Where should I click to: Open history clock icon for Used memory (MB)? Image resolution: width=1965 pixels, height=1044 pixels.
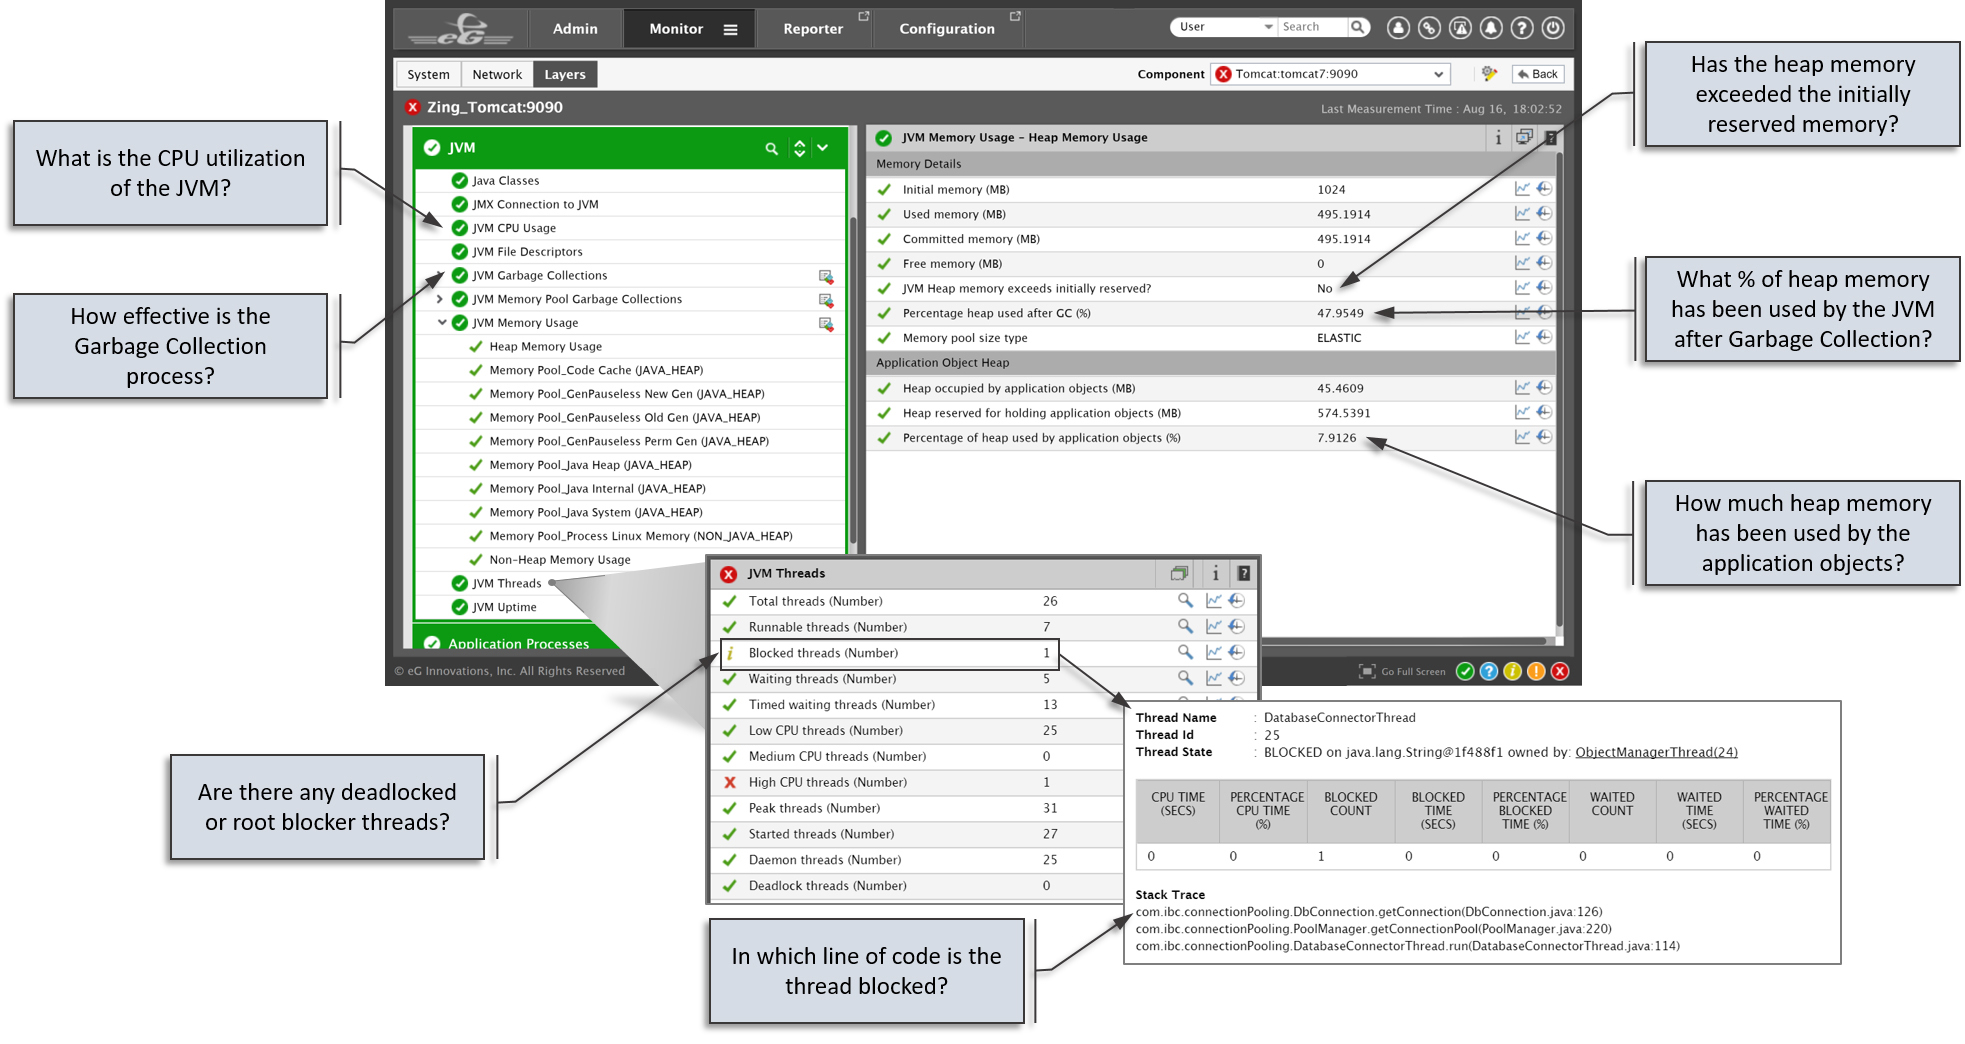pyautogui.click(x=1544, y=214)
